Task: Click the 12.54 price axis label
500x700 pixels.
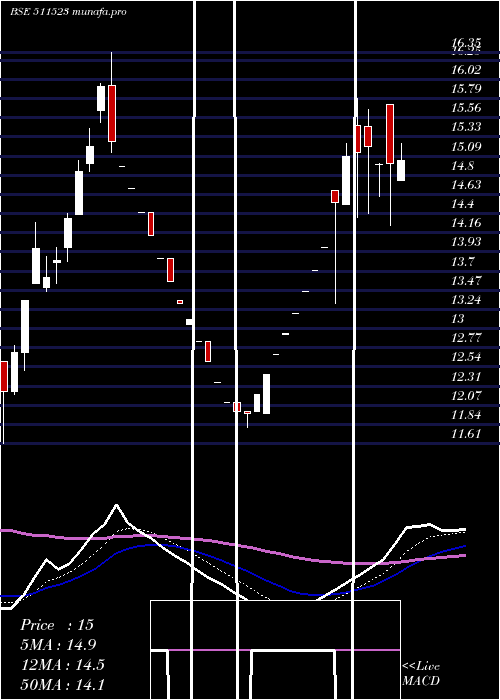Action: point(466,357)
